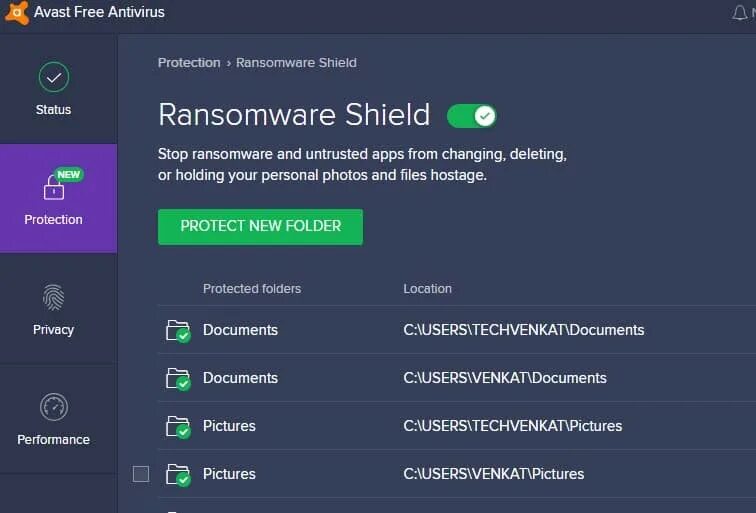Screen dimensions: 756x513
Task: Click the Ransomware Shield heading
Action: point(294,115)
